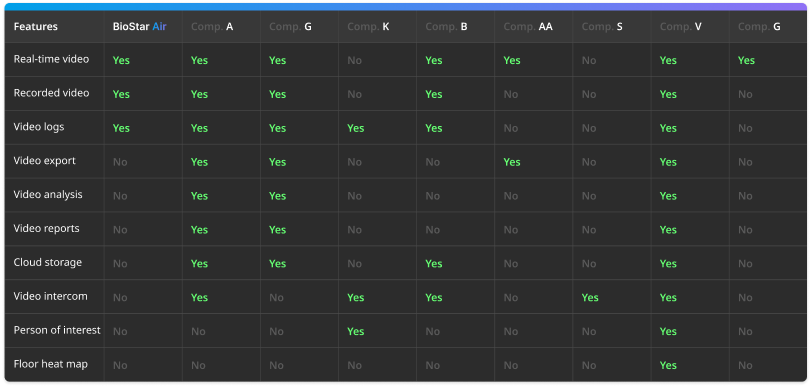Select the "Floor heat map" row label
The width and height of the screenshot is (810, 386).
tap(51, 364)
